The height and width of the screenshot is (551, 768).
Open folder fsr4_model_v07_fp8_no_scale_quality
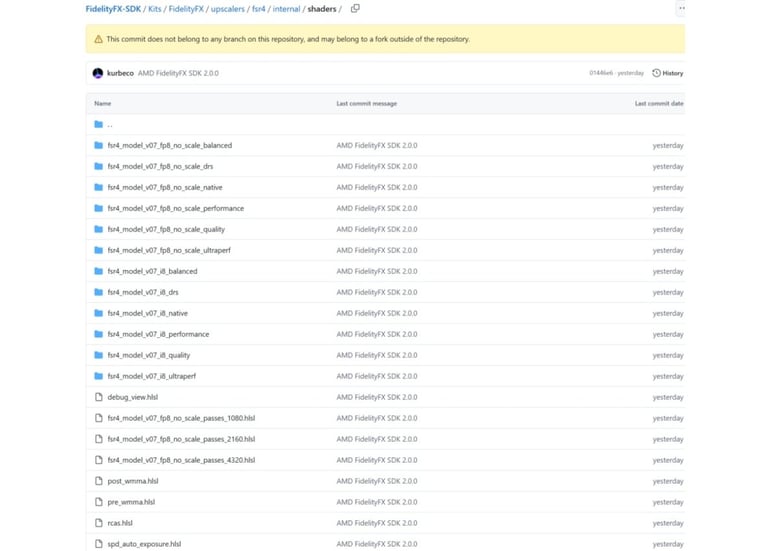(x=166, y=229)
